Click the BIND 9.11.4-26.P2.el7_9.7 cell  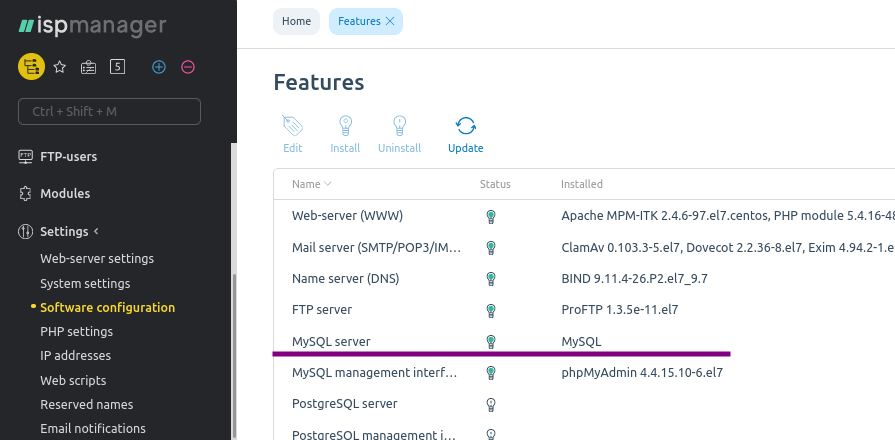pyautogui.click(x=635, y=279)
